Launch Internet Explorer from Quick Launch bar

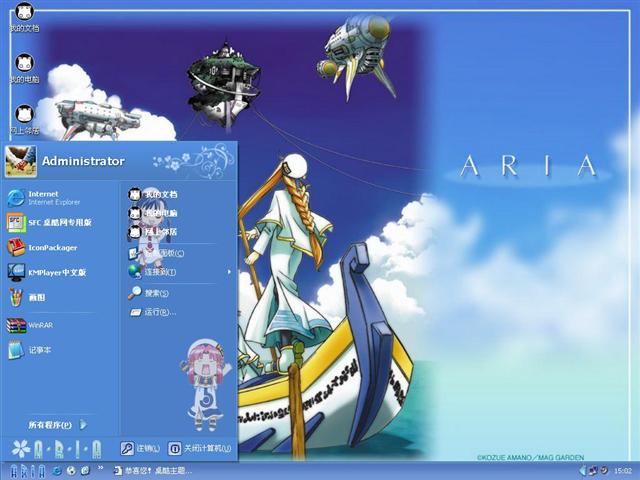coord(57,471)
